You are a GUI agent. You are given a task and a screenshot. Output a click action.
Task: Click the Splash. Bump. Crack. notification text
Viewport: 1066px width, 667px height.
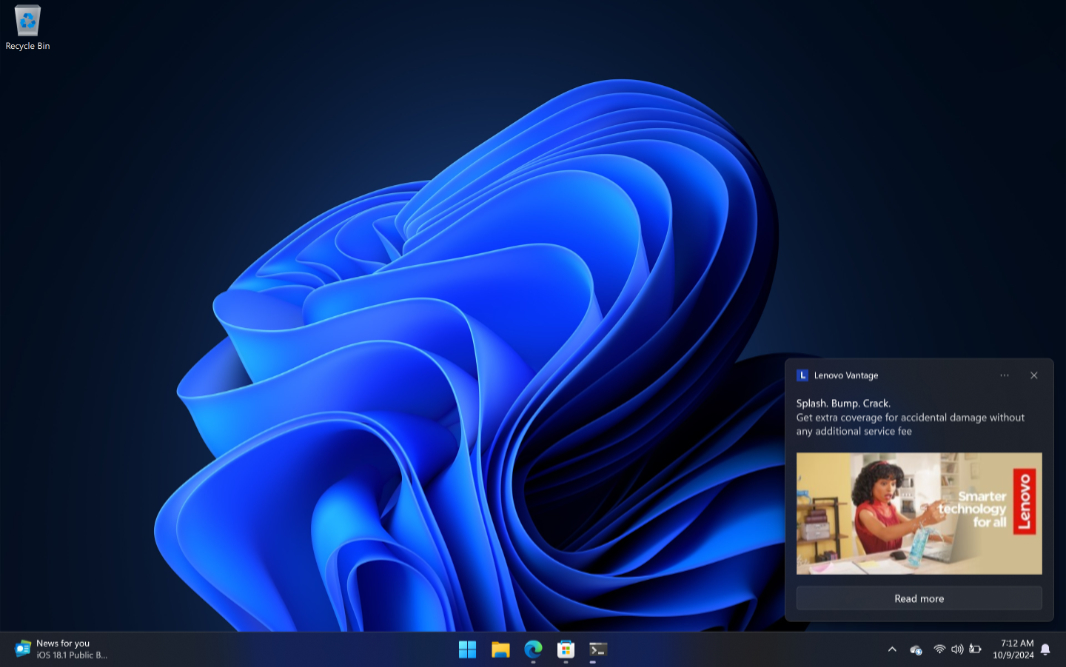tap(843, 403)
